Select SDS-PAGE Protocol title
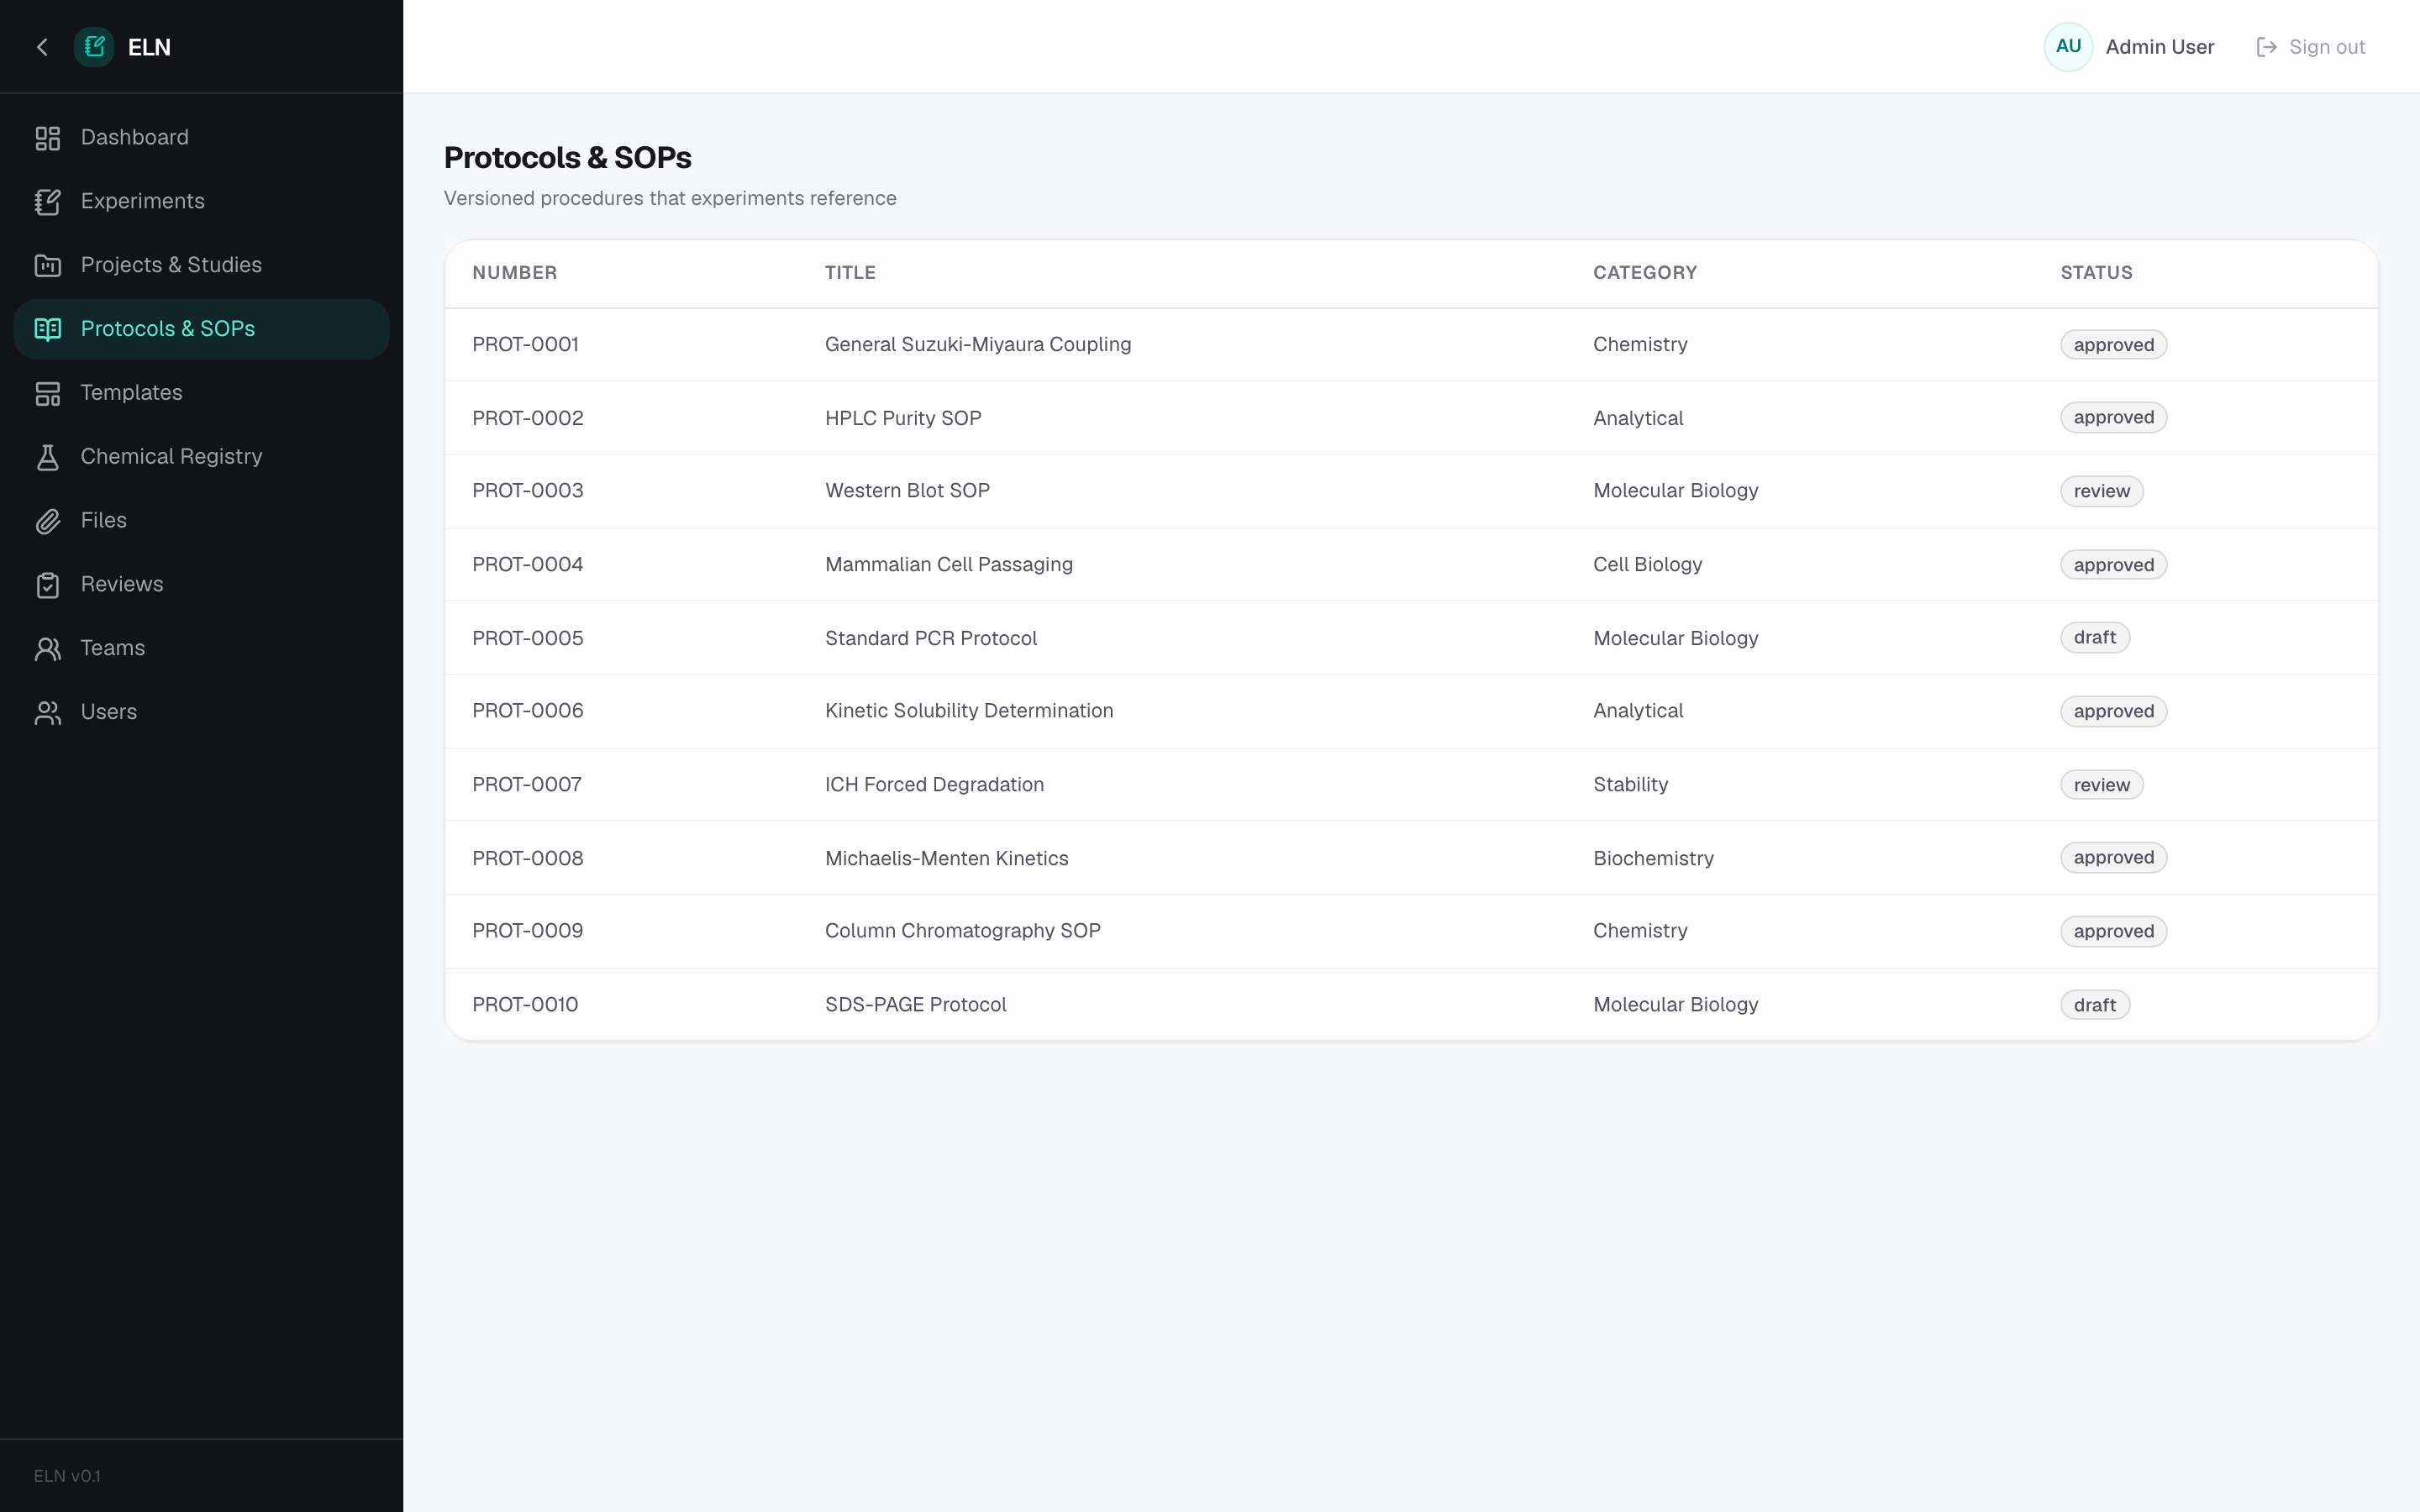 pos(915,1005)
